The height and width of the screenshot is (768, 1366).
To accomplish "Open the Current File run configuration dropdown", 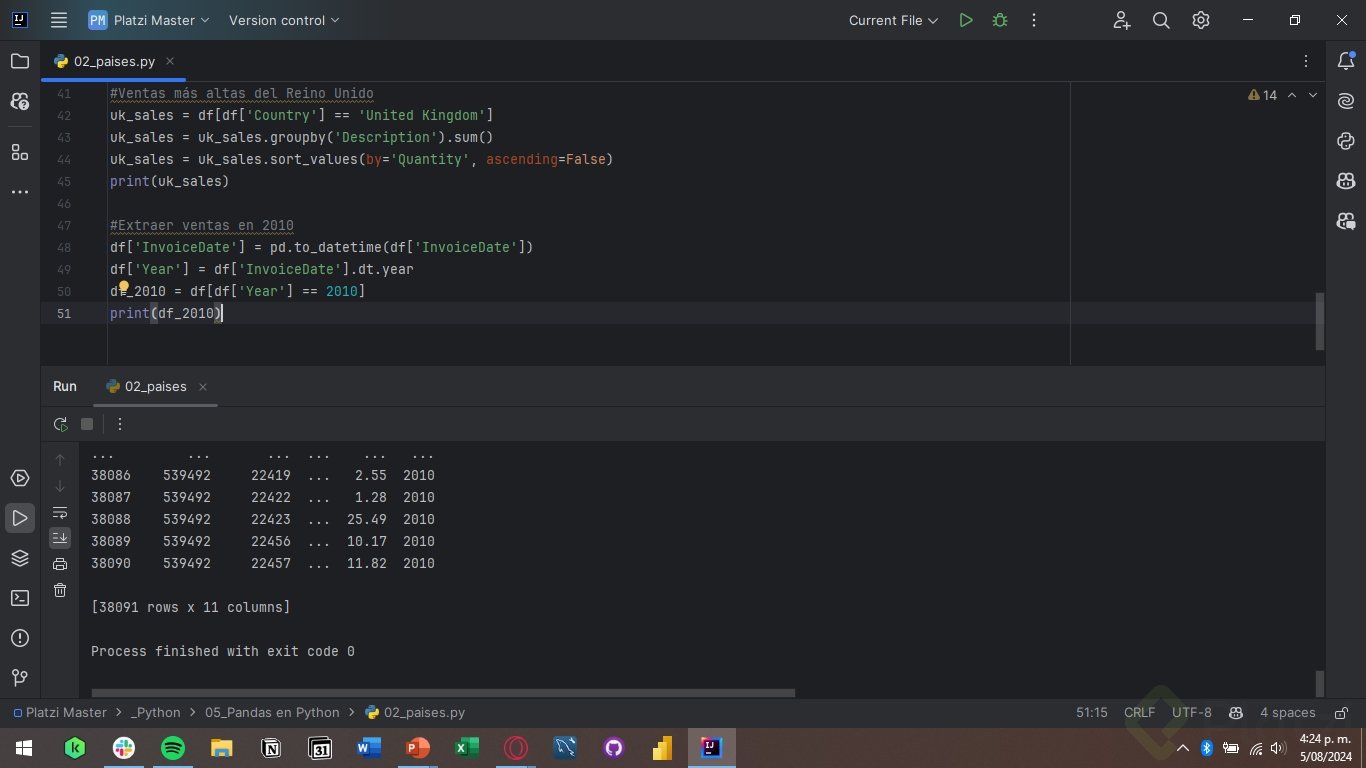I will click(x=893, y=20).
